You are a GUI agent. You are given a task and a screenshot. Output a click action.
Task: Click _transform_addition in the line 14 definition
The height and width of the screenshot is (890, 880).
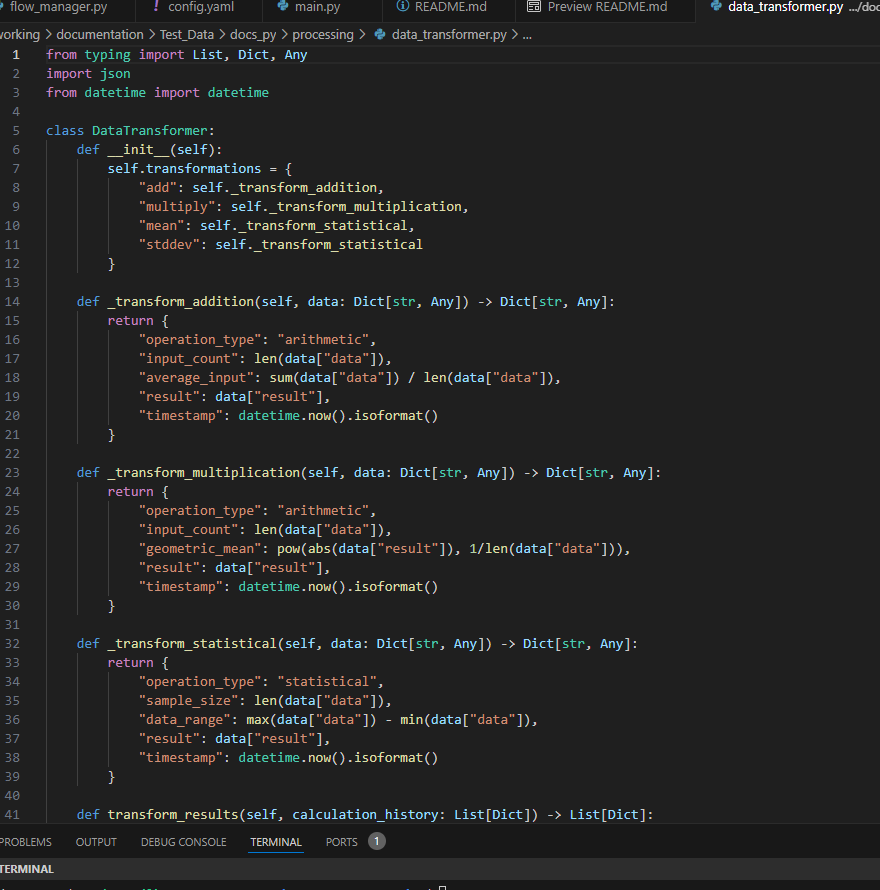point(181,301)
